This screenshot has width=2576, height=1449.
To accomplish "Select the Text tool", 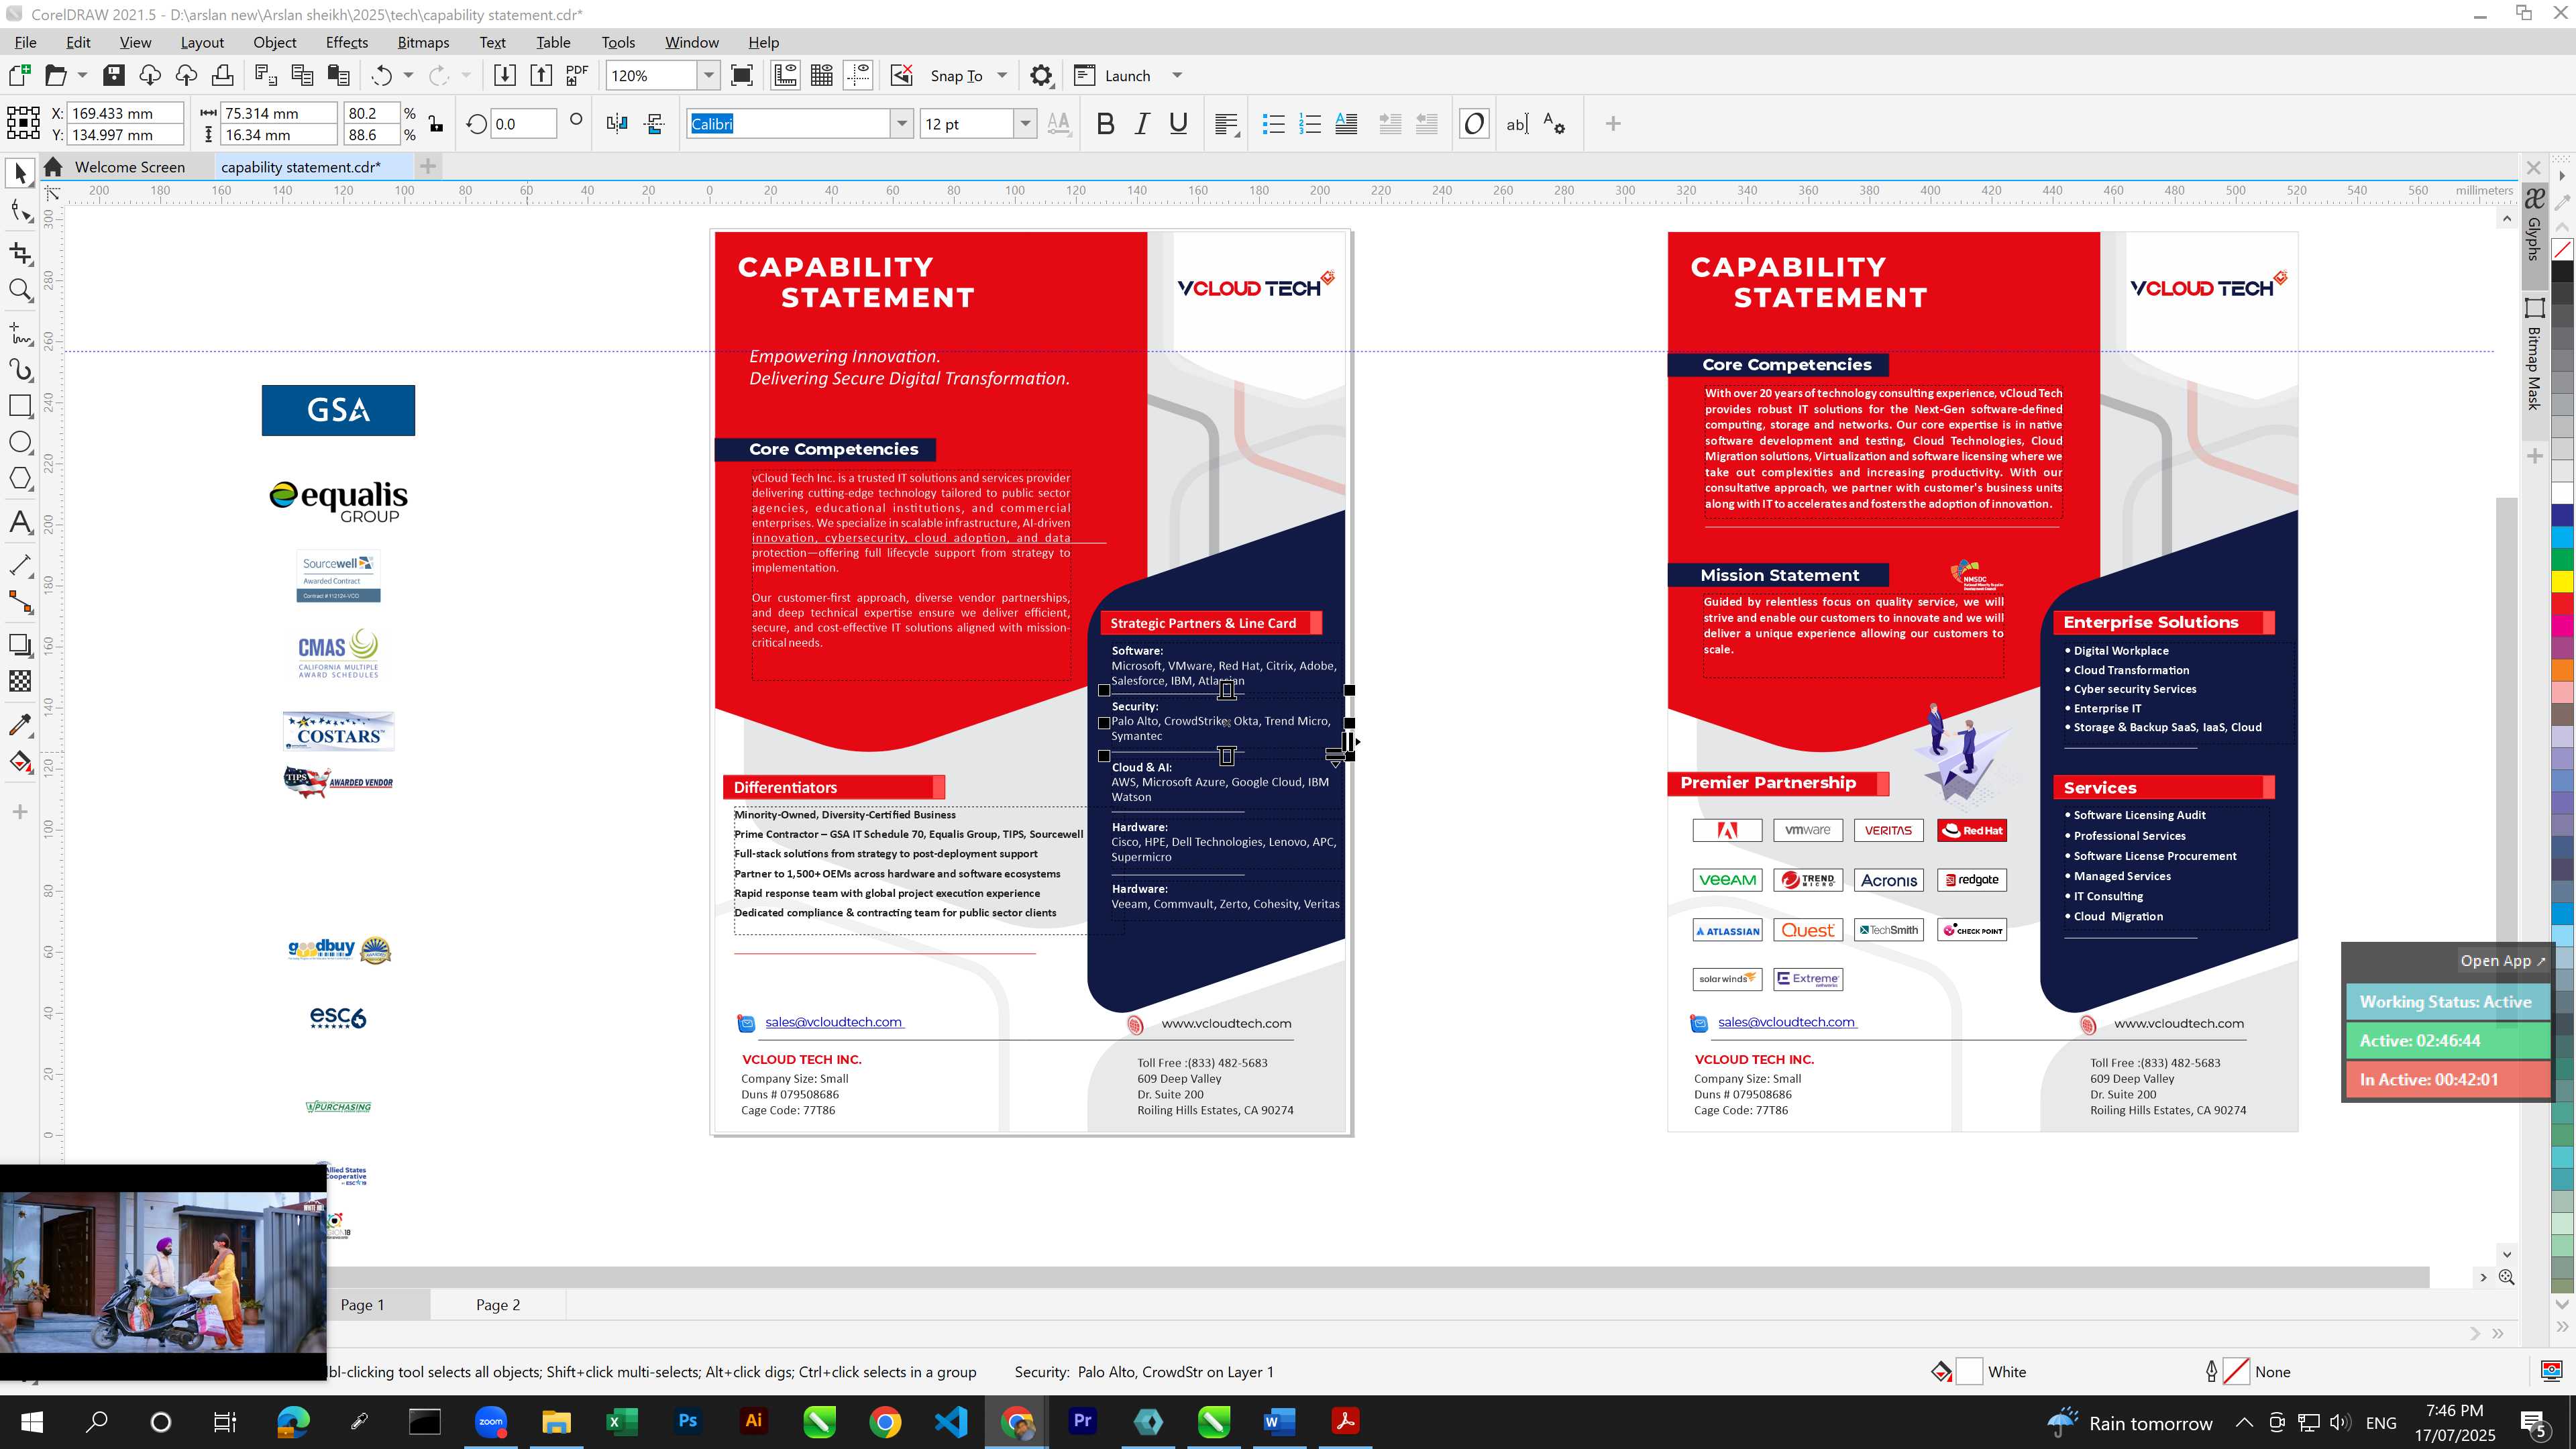I will (20, 522).
